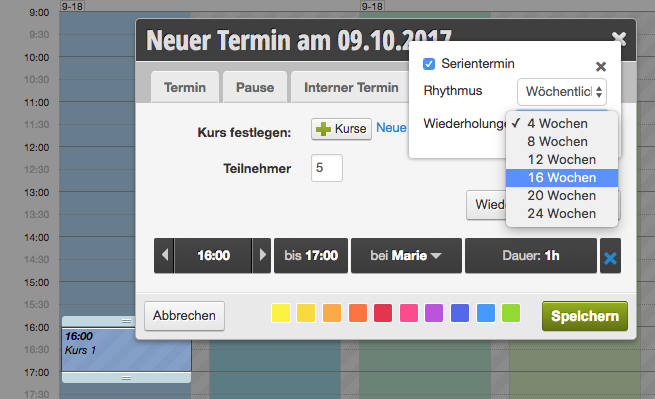This screenshot has width=655, height=399.
Task: Click the right arrow to move the start time later
Action: pos(262,255)
